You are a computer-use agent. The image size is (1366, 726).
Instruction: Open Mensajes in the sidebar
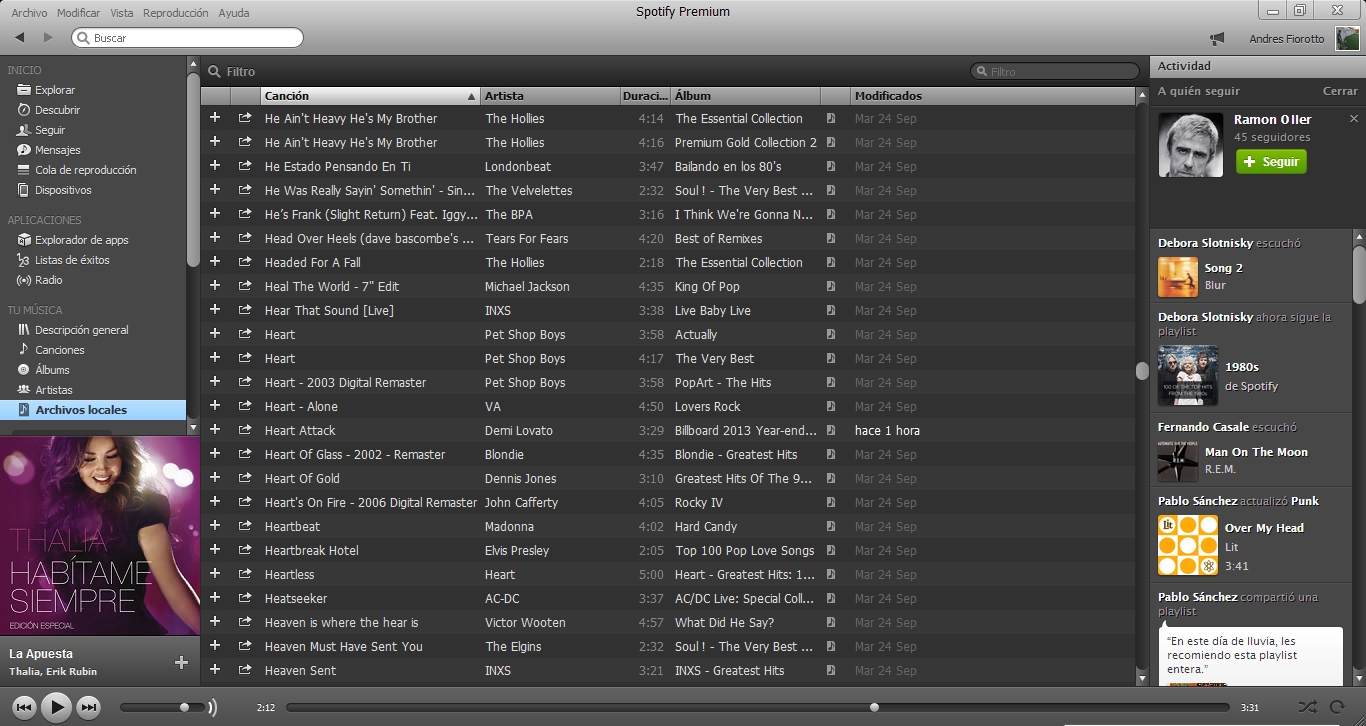click(58, 150)
